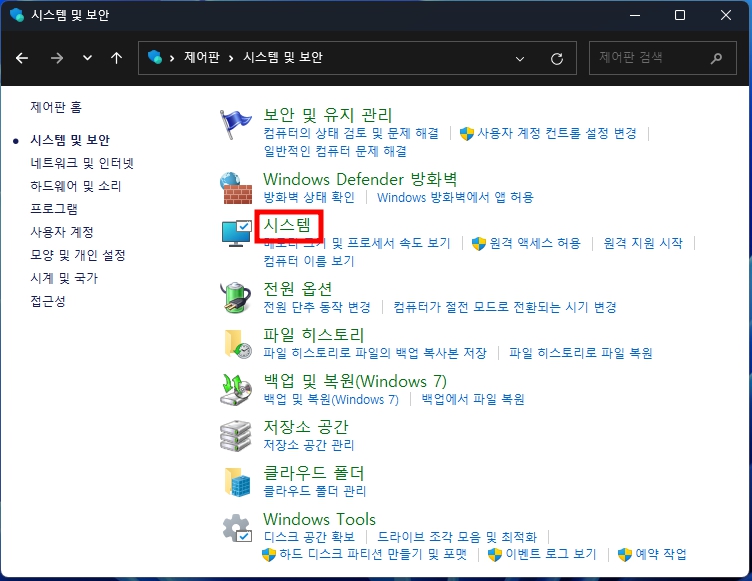Click 예약 작업 link
Screen dimensions: 752x581
tap(660, 555)
